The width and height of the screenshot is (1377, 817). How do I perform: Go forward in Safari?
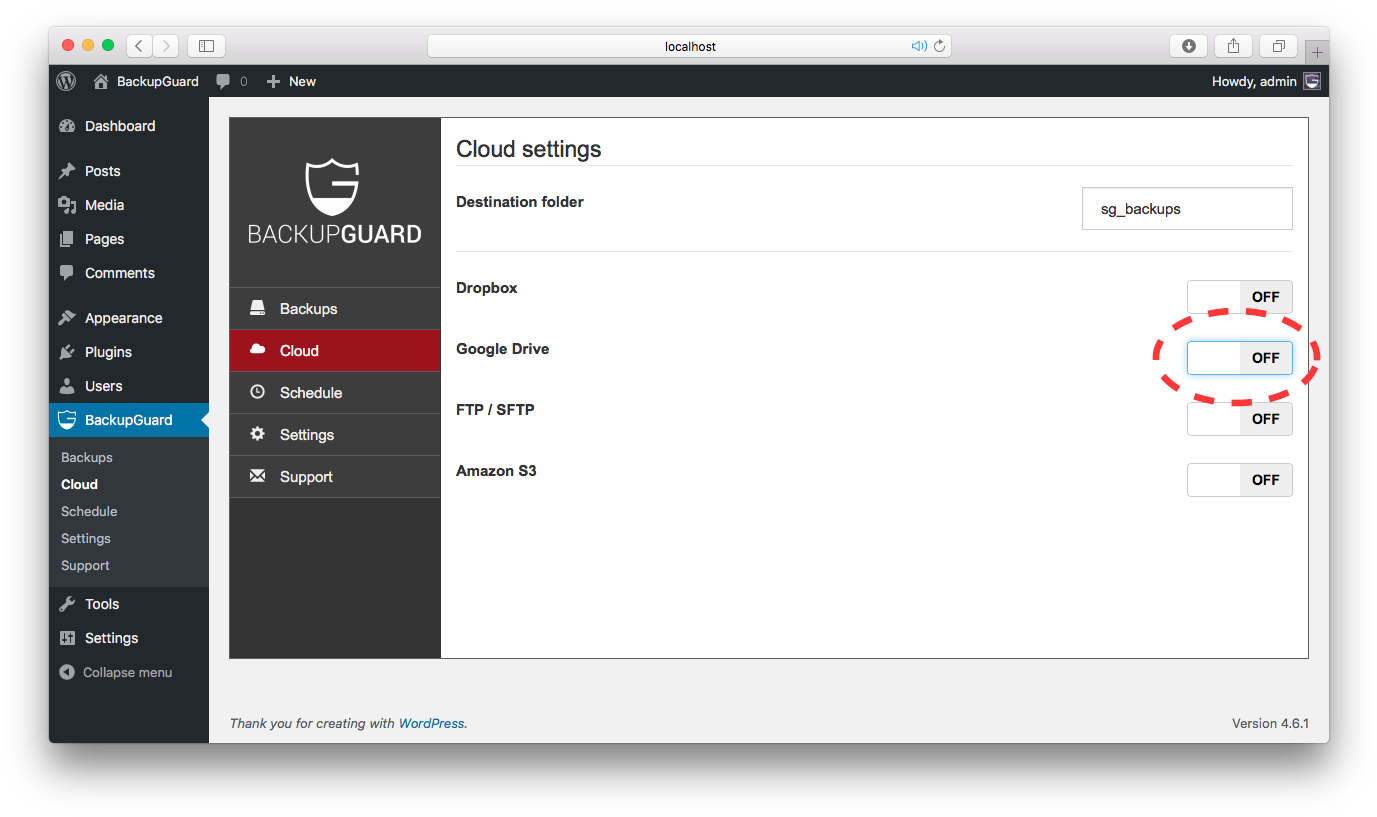[166, 46]
